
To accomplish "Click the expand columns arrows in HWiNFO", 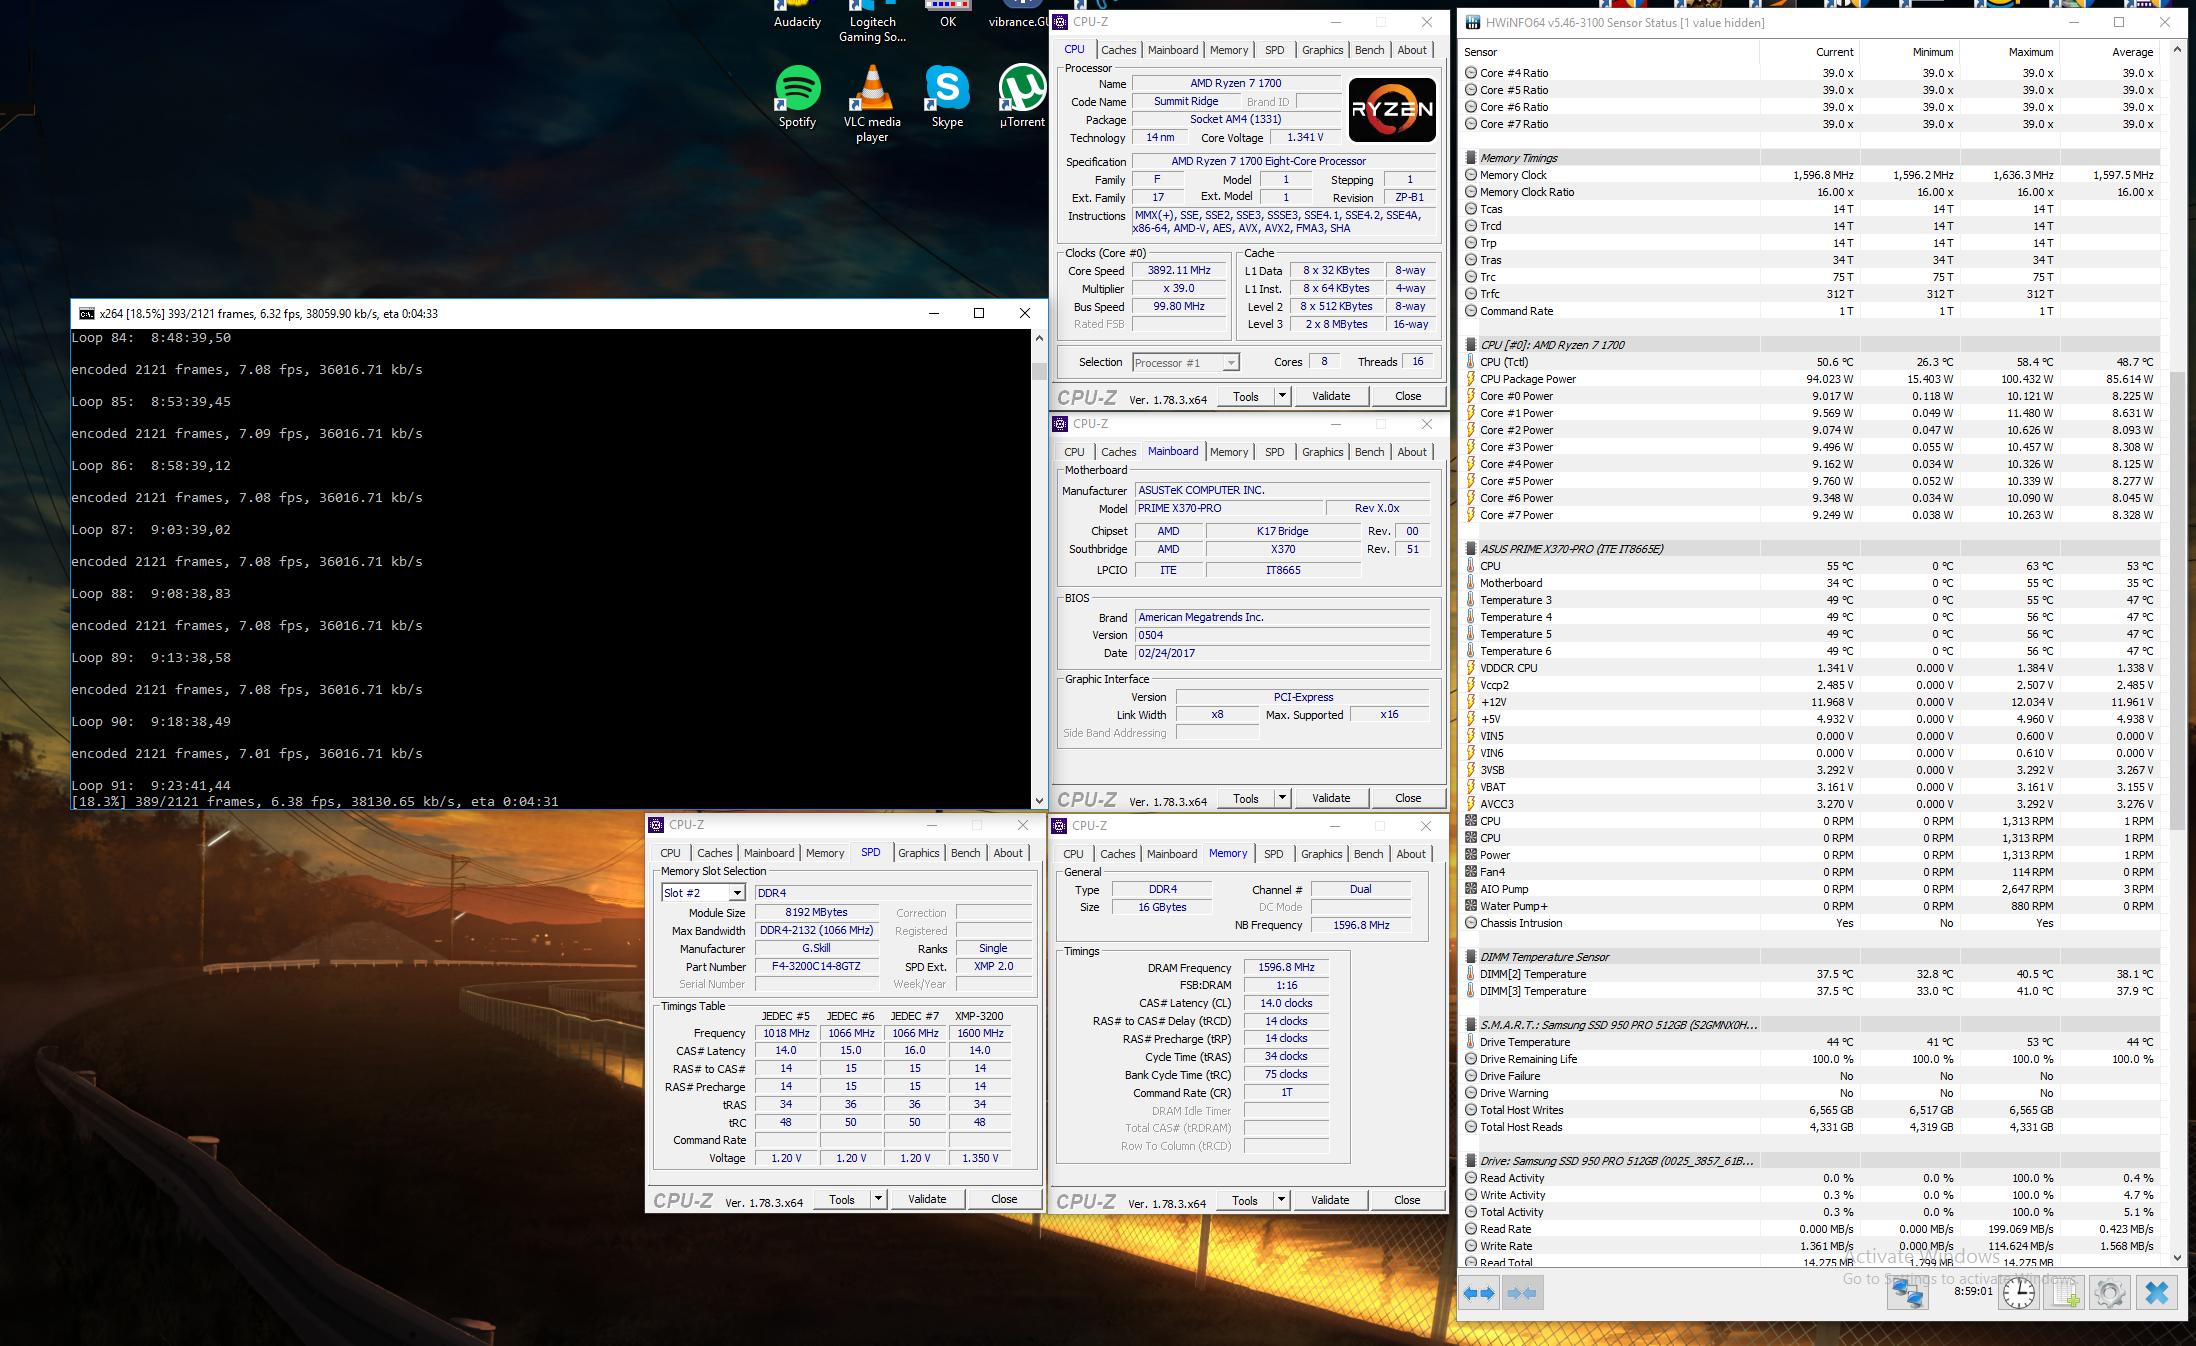I will pyautogui.click(x=1480, y=1293).
